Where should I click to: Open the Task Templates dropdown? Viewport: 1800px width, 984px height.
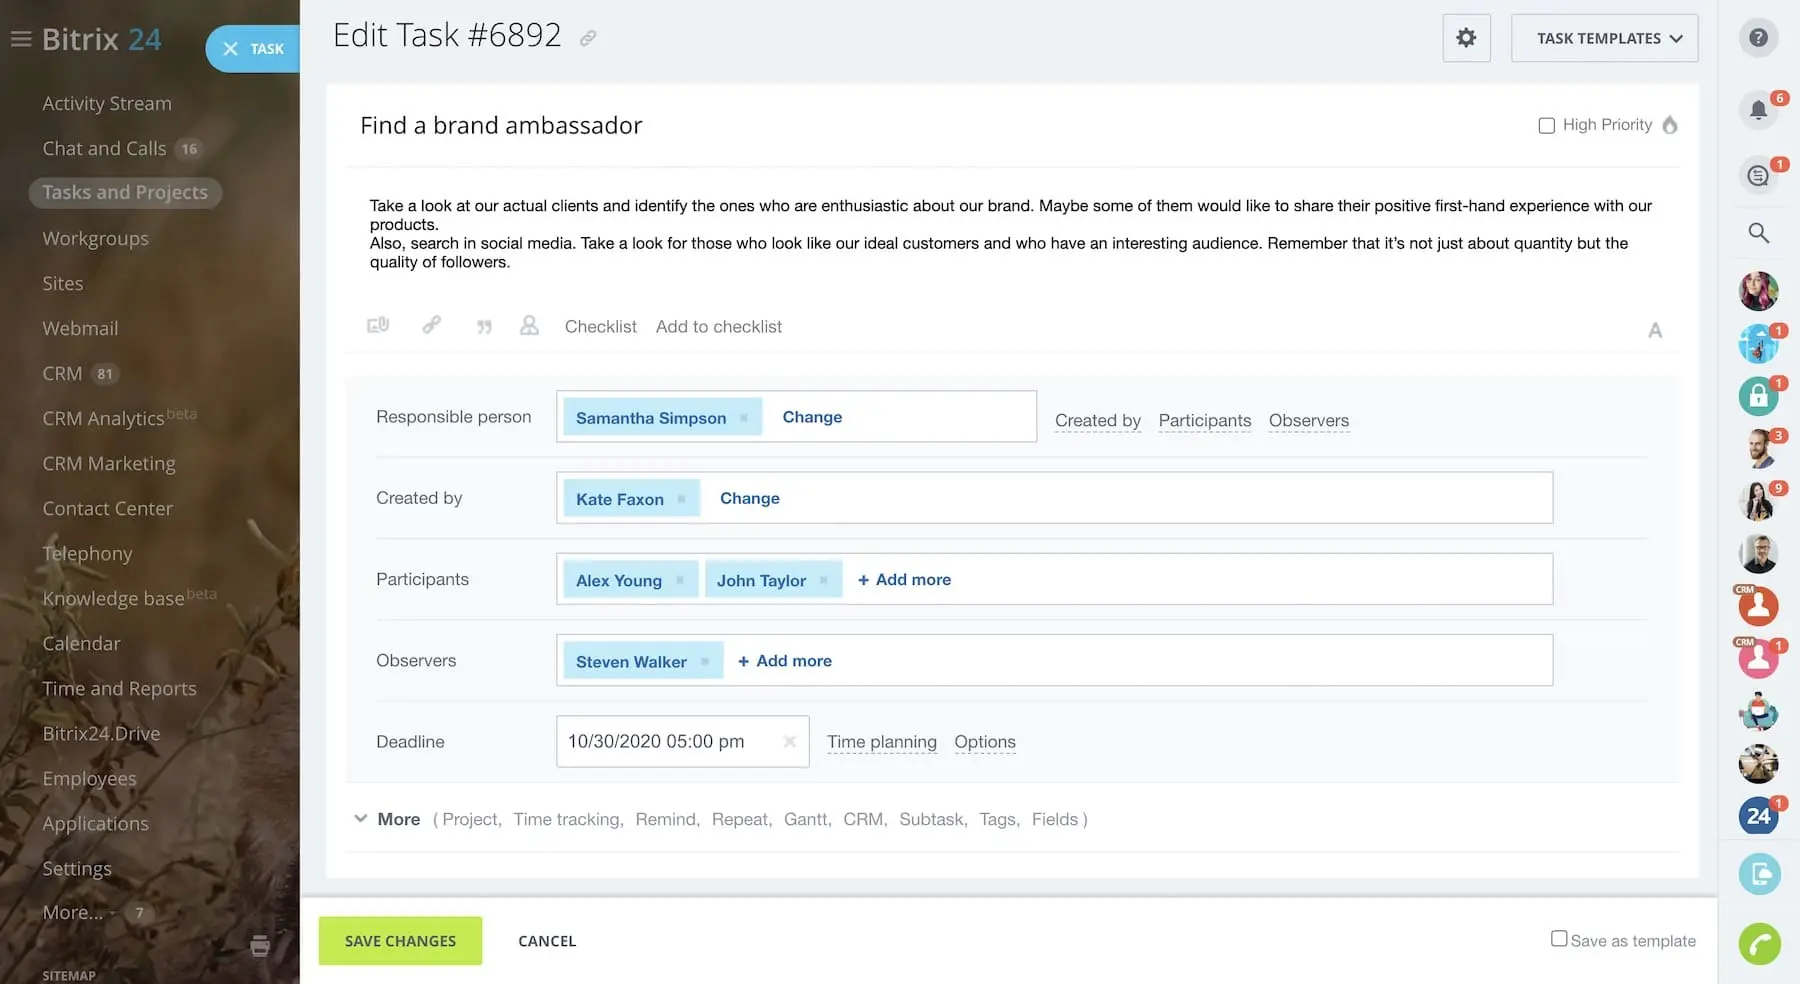coord(1604,38)
